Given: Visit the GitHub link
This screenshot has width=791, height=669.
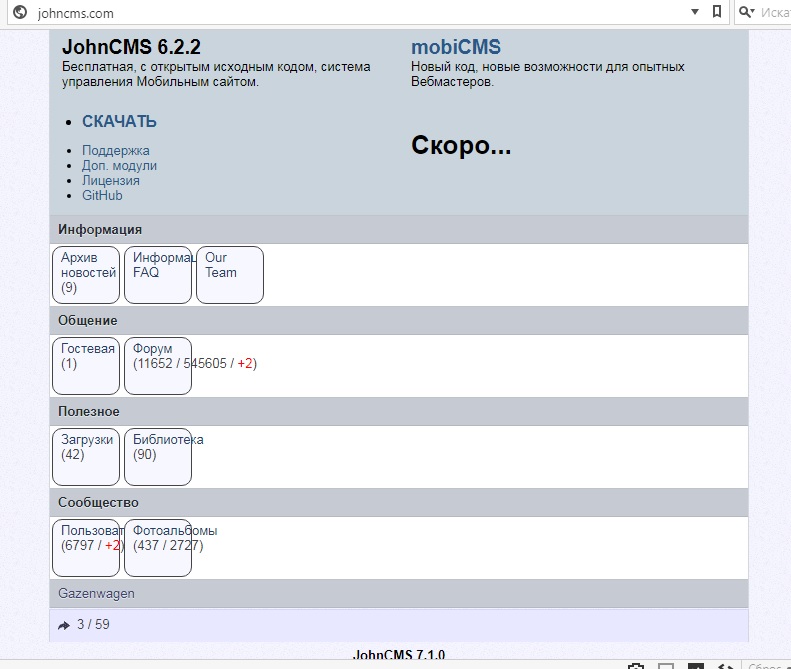Looking at the screenshot, I should click(x=102, y=196).
